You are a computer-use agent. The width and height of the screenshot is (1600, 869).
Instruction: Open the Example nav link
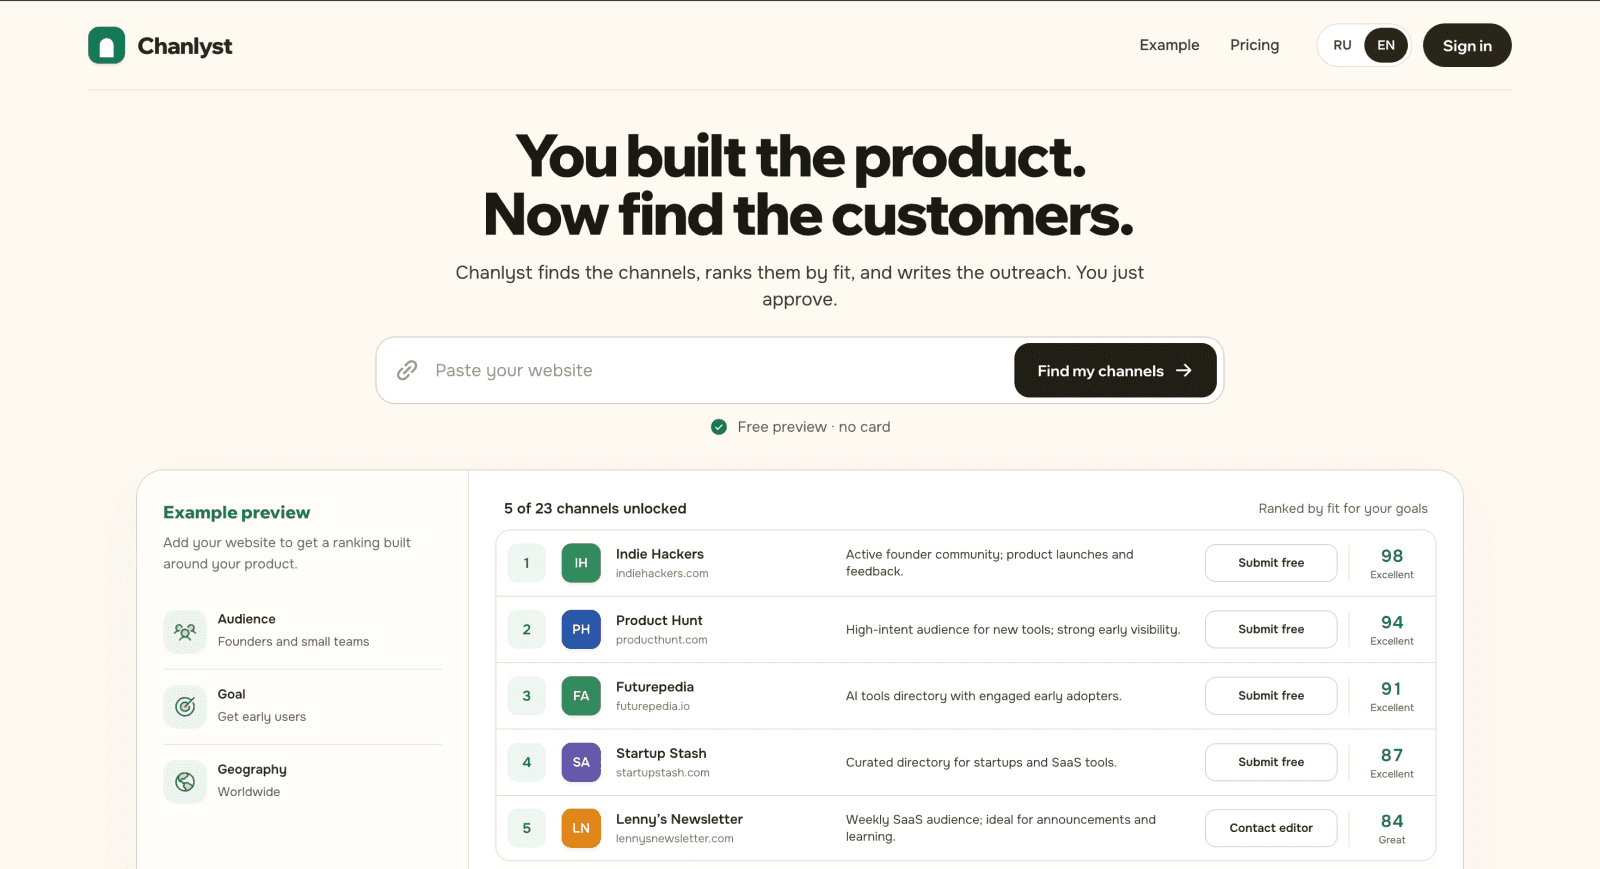pyautogui.click(x=1169, y=45)
